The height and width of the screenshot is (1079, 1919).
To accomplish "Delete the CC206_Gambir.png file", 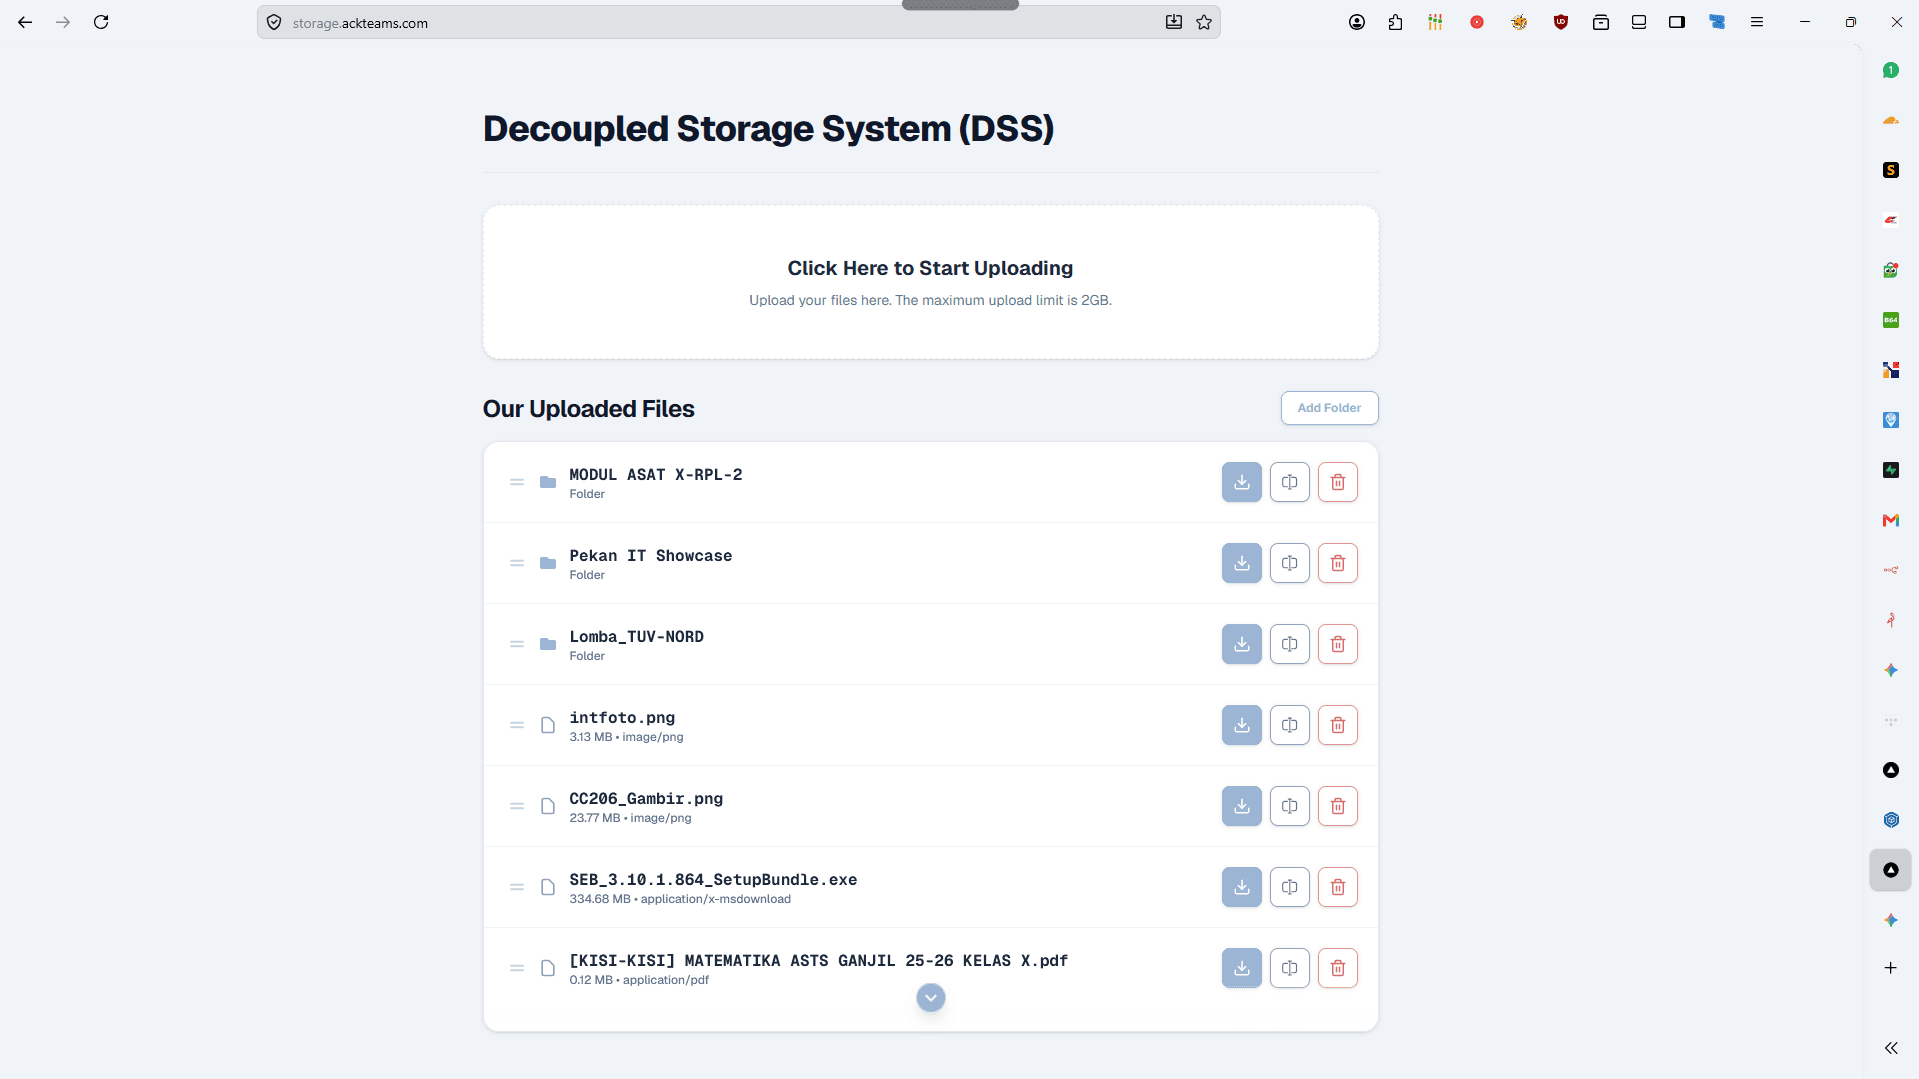I will click(x=1337, y=806).
